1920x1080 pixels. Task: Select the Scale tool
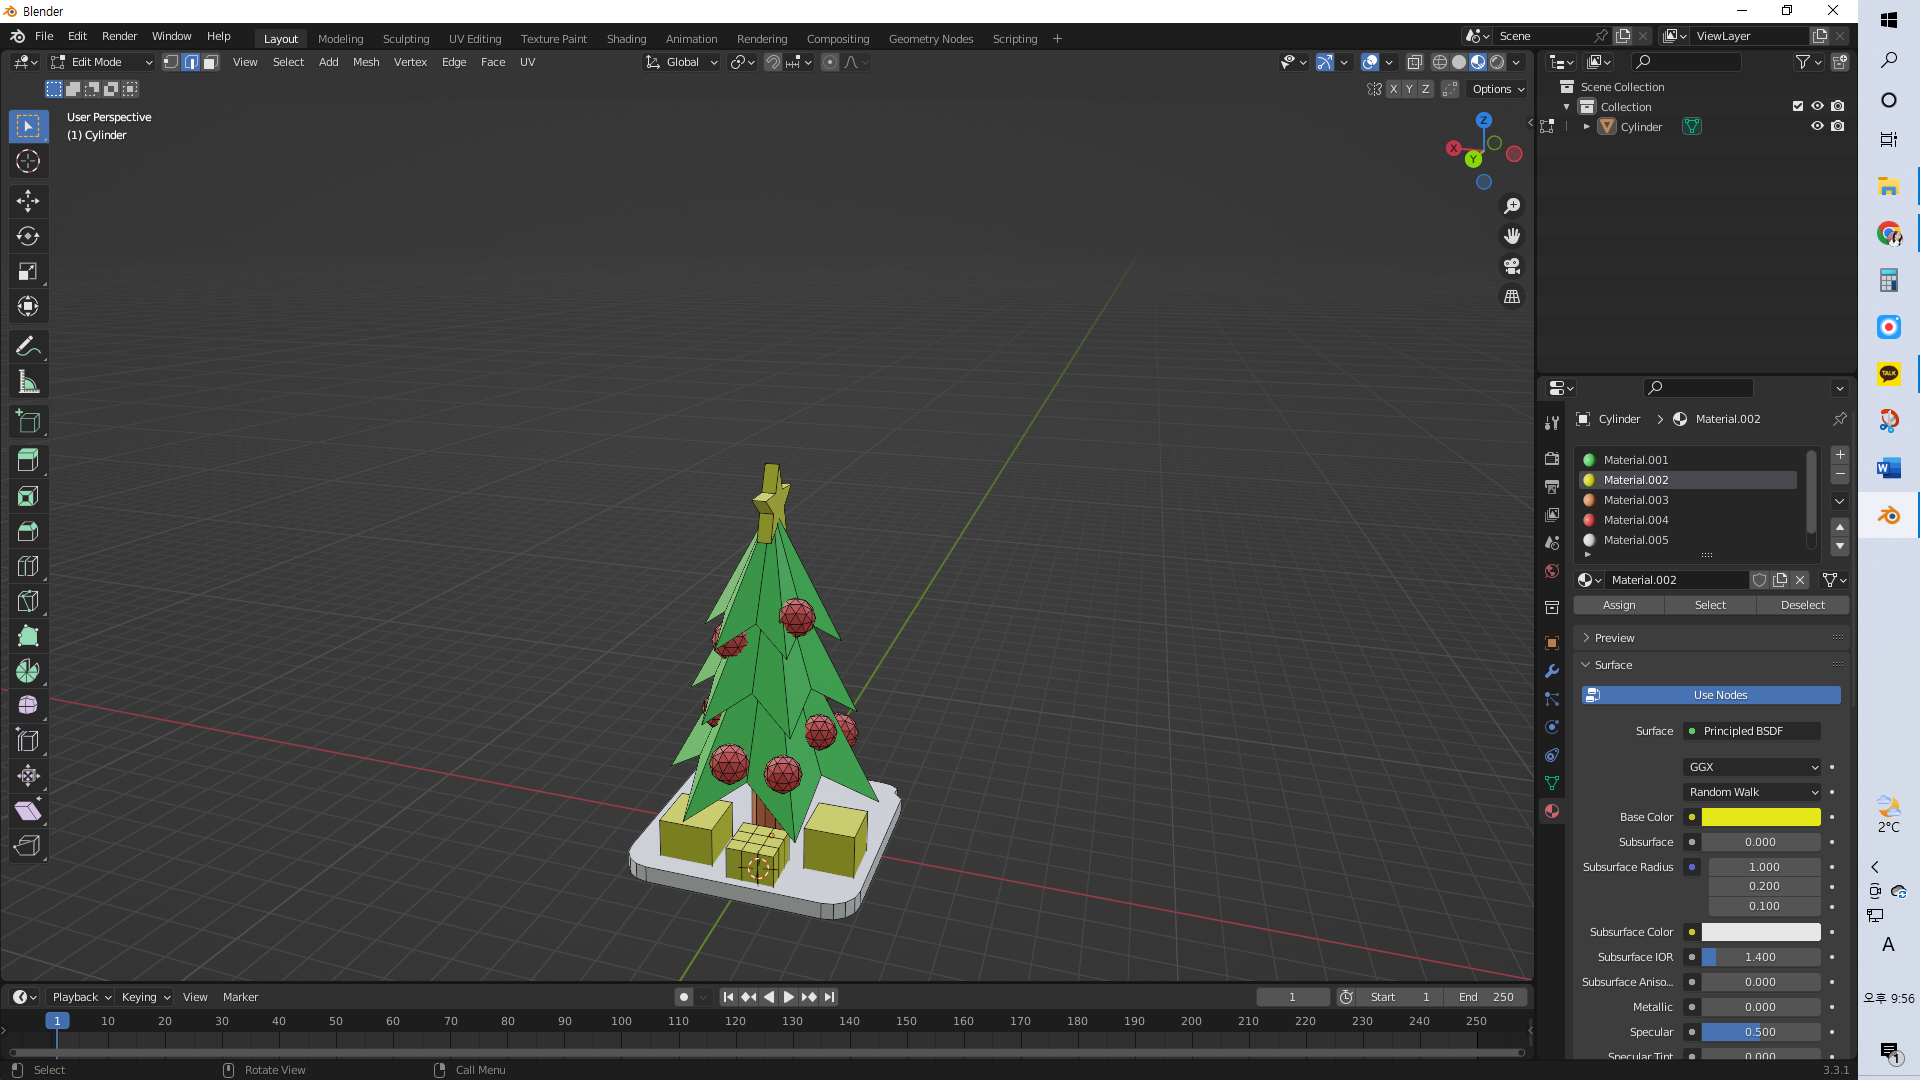tap(28, 271)
